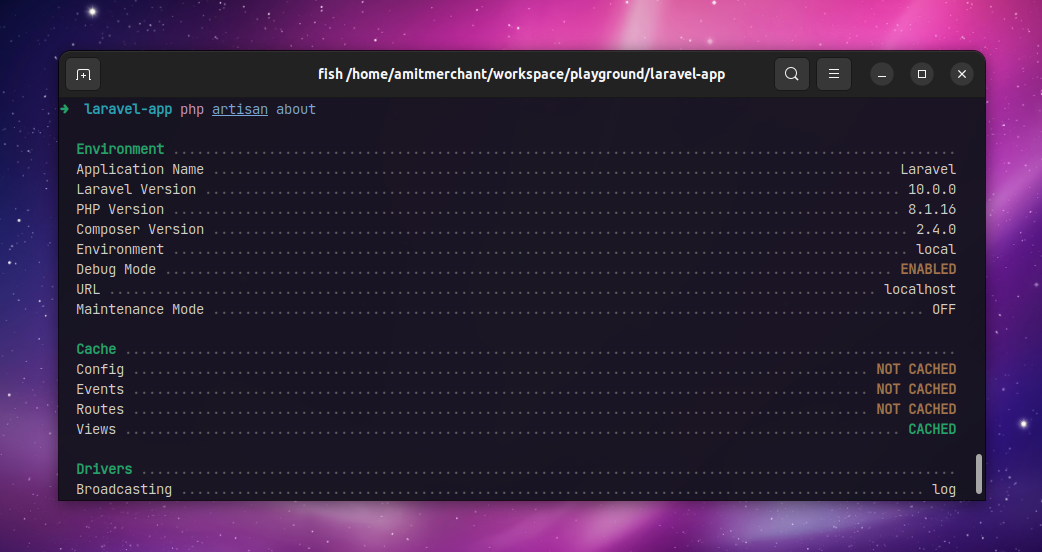Click the 'localhost' URL value
Screen dimensions: 1042x552
click(x=920, y=290)
